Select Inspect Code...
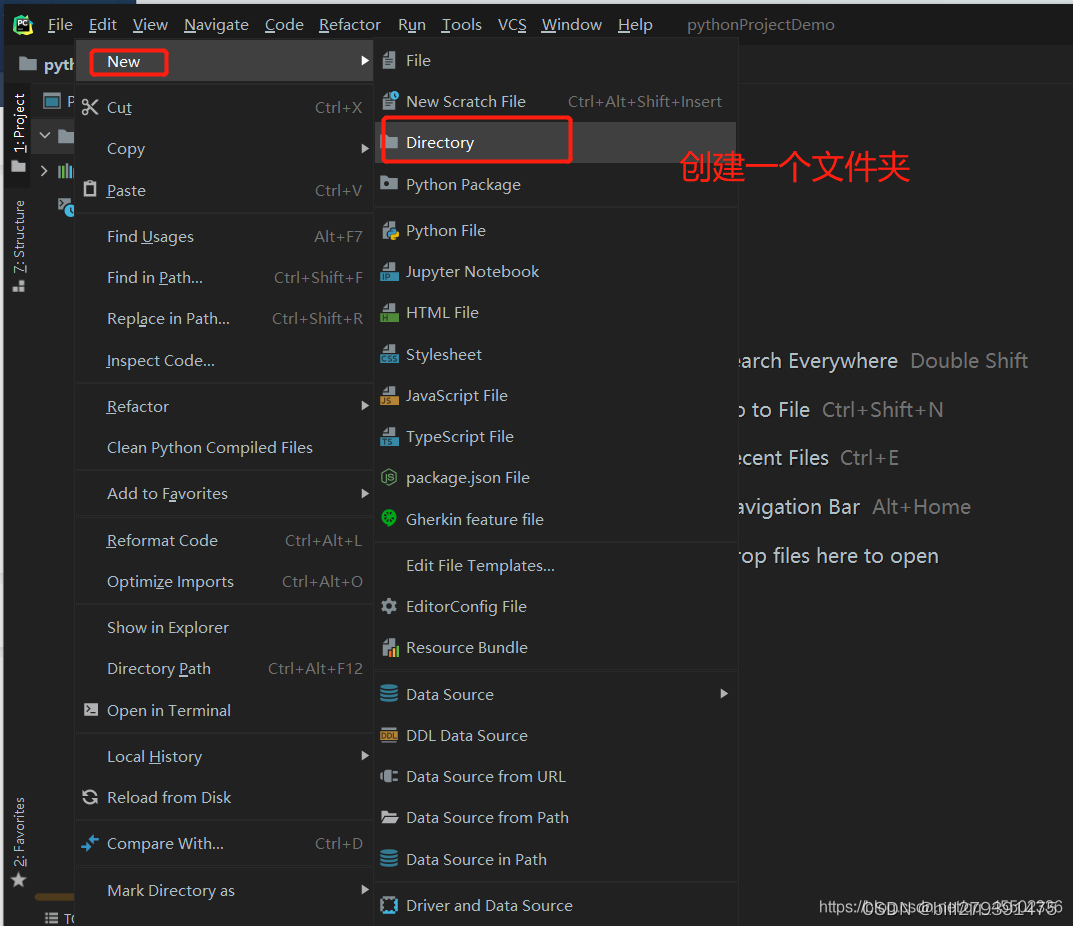Viewport: 1073px width, 926px height. point(225,361)
